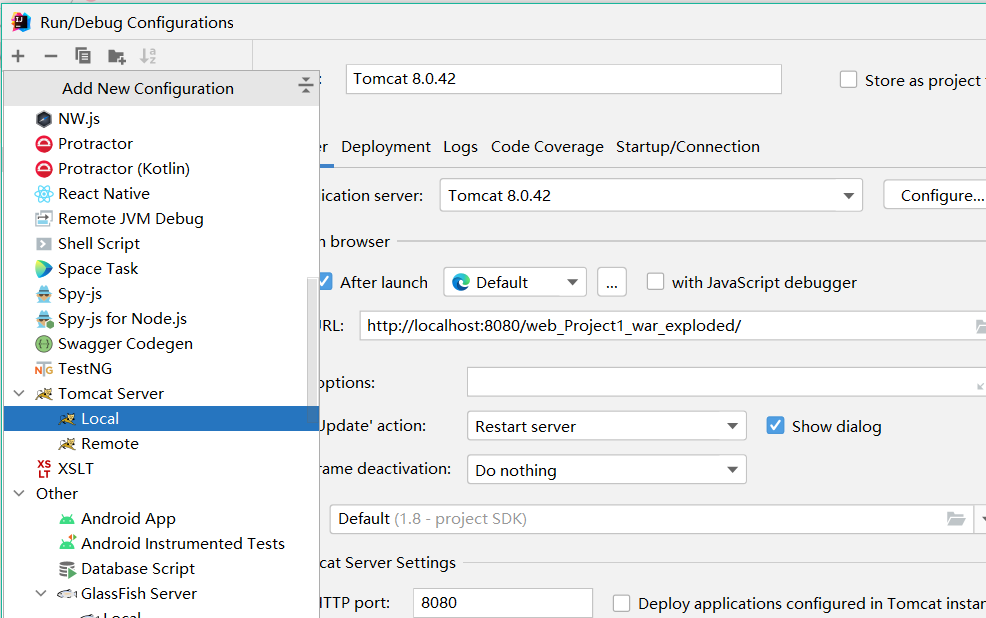Viewport: 986px width, 618px height.
Task: Click the Add New Configuration plus icon
Action: (x=18, y=56)
